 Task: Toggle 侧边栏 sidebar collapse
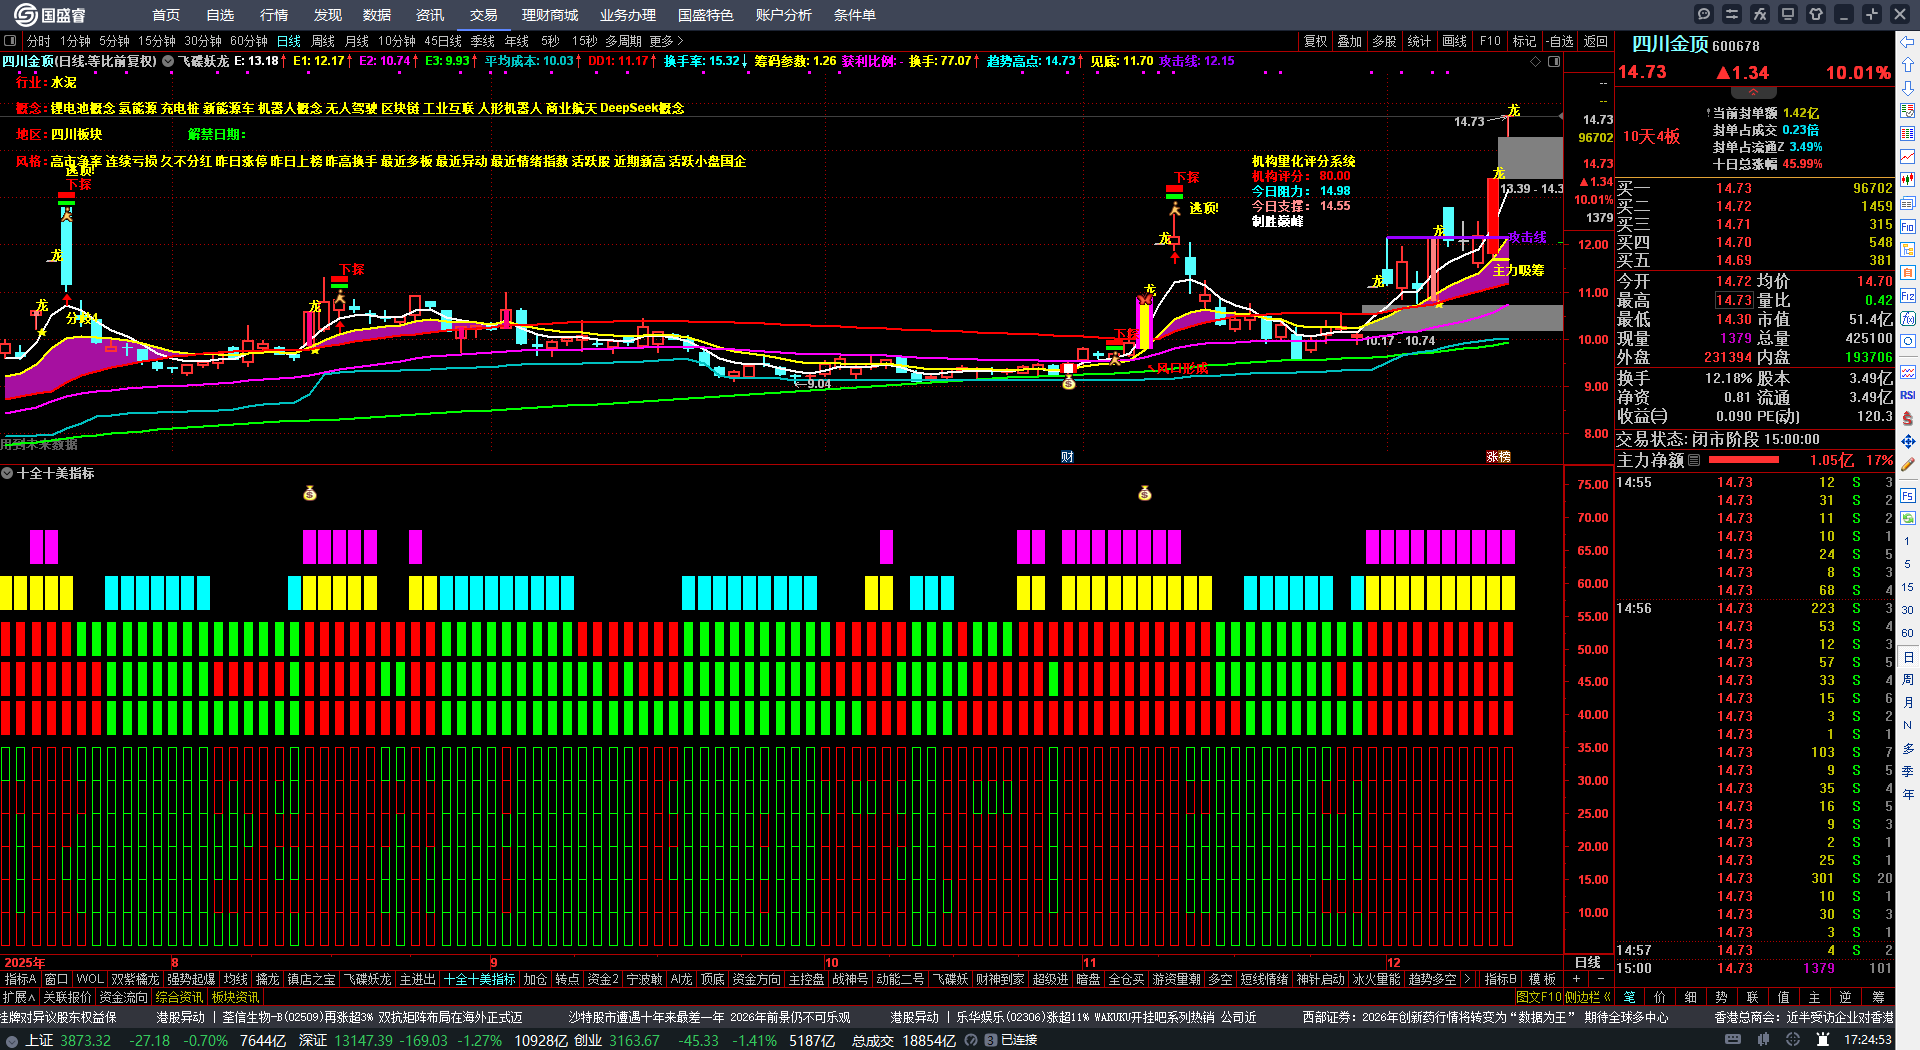1587,997
